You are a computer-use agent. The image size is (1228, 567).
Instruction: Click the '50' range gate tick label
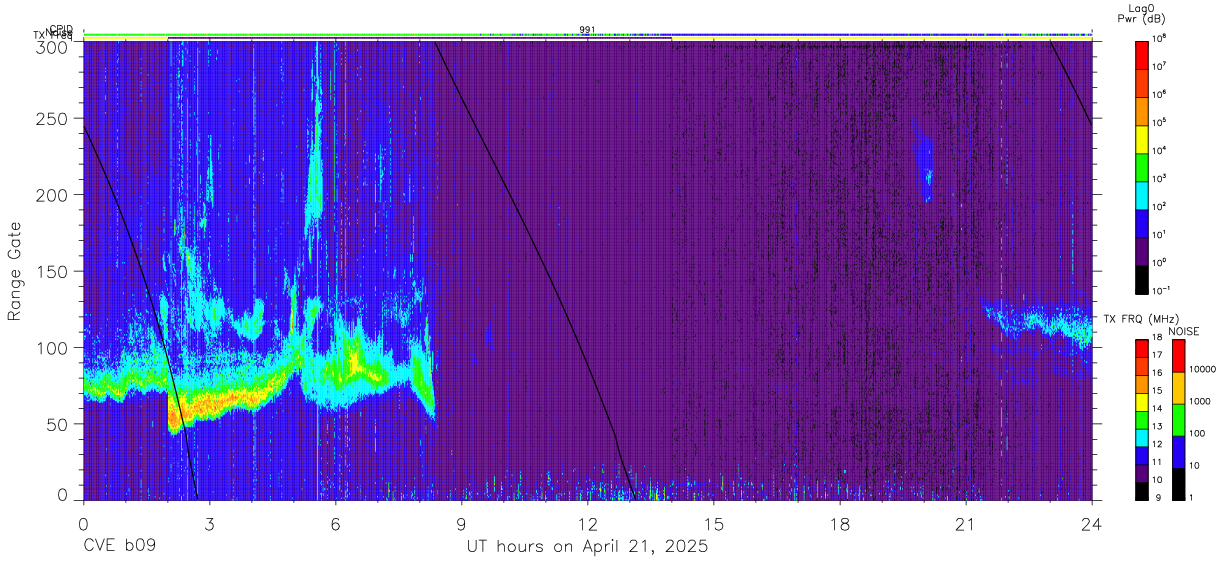coord(56,424)
